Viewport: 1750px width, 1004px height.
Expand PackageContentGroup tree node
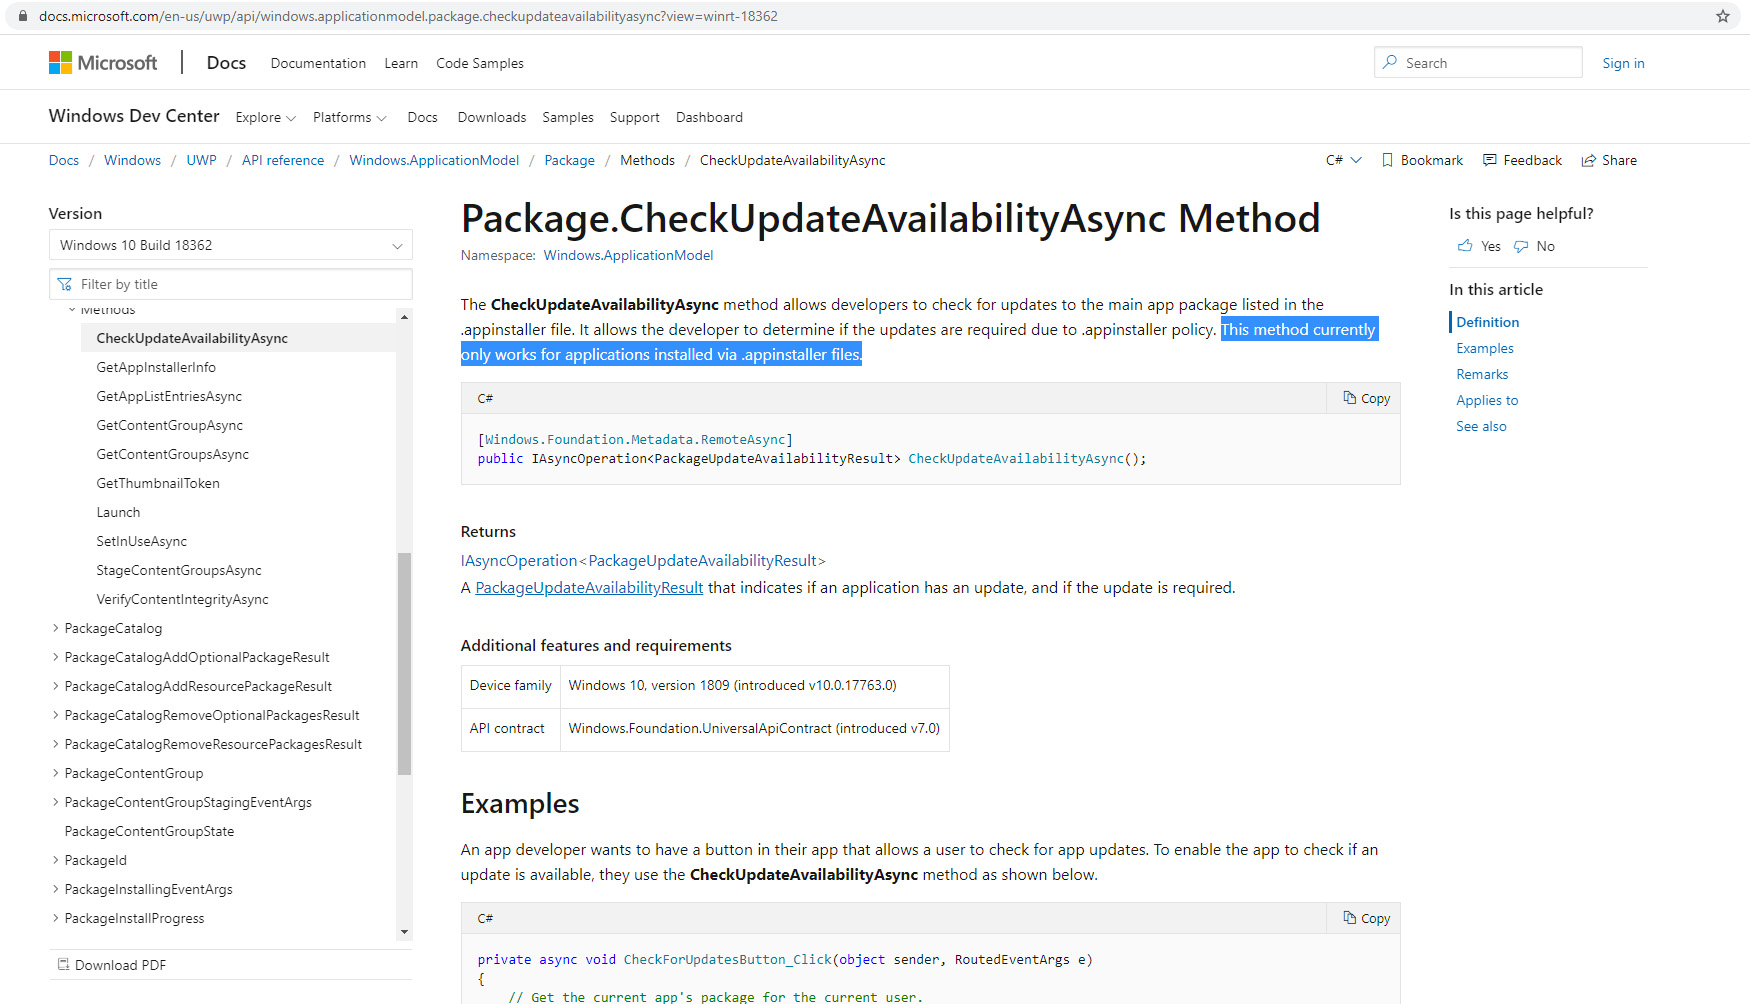(x=55, y=773)
